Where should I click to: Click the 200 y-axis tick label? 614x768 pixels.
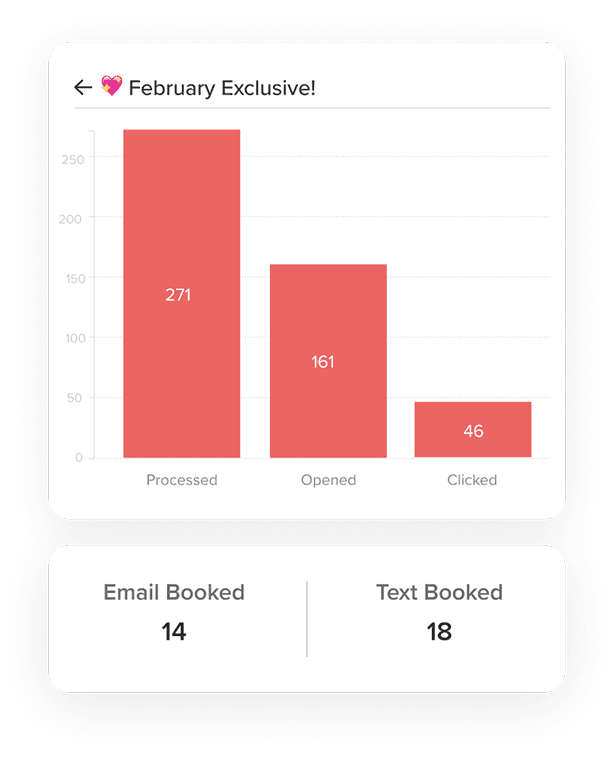(x=72, y=218)
